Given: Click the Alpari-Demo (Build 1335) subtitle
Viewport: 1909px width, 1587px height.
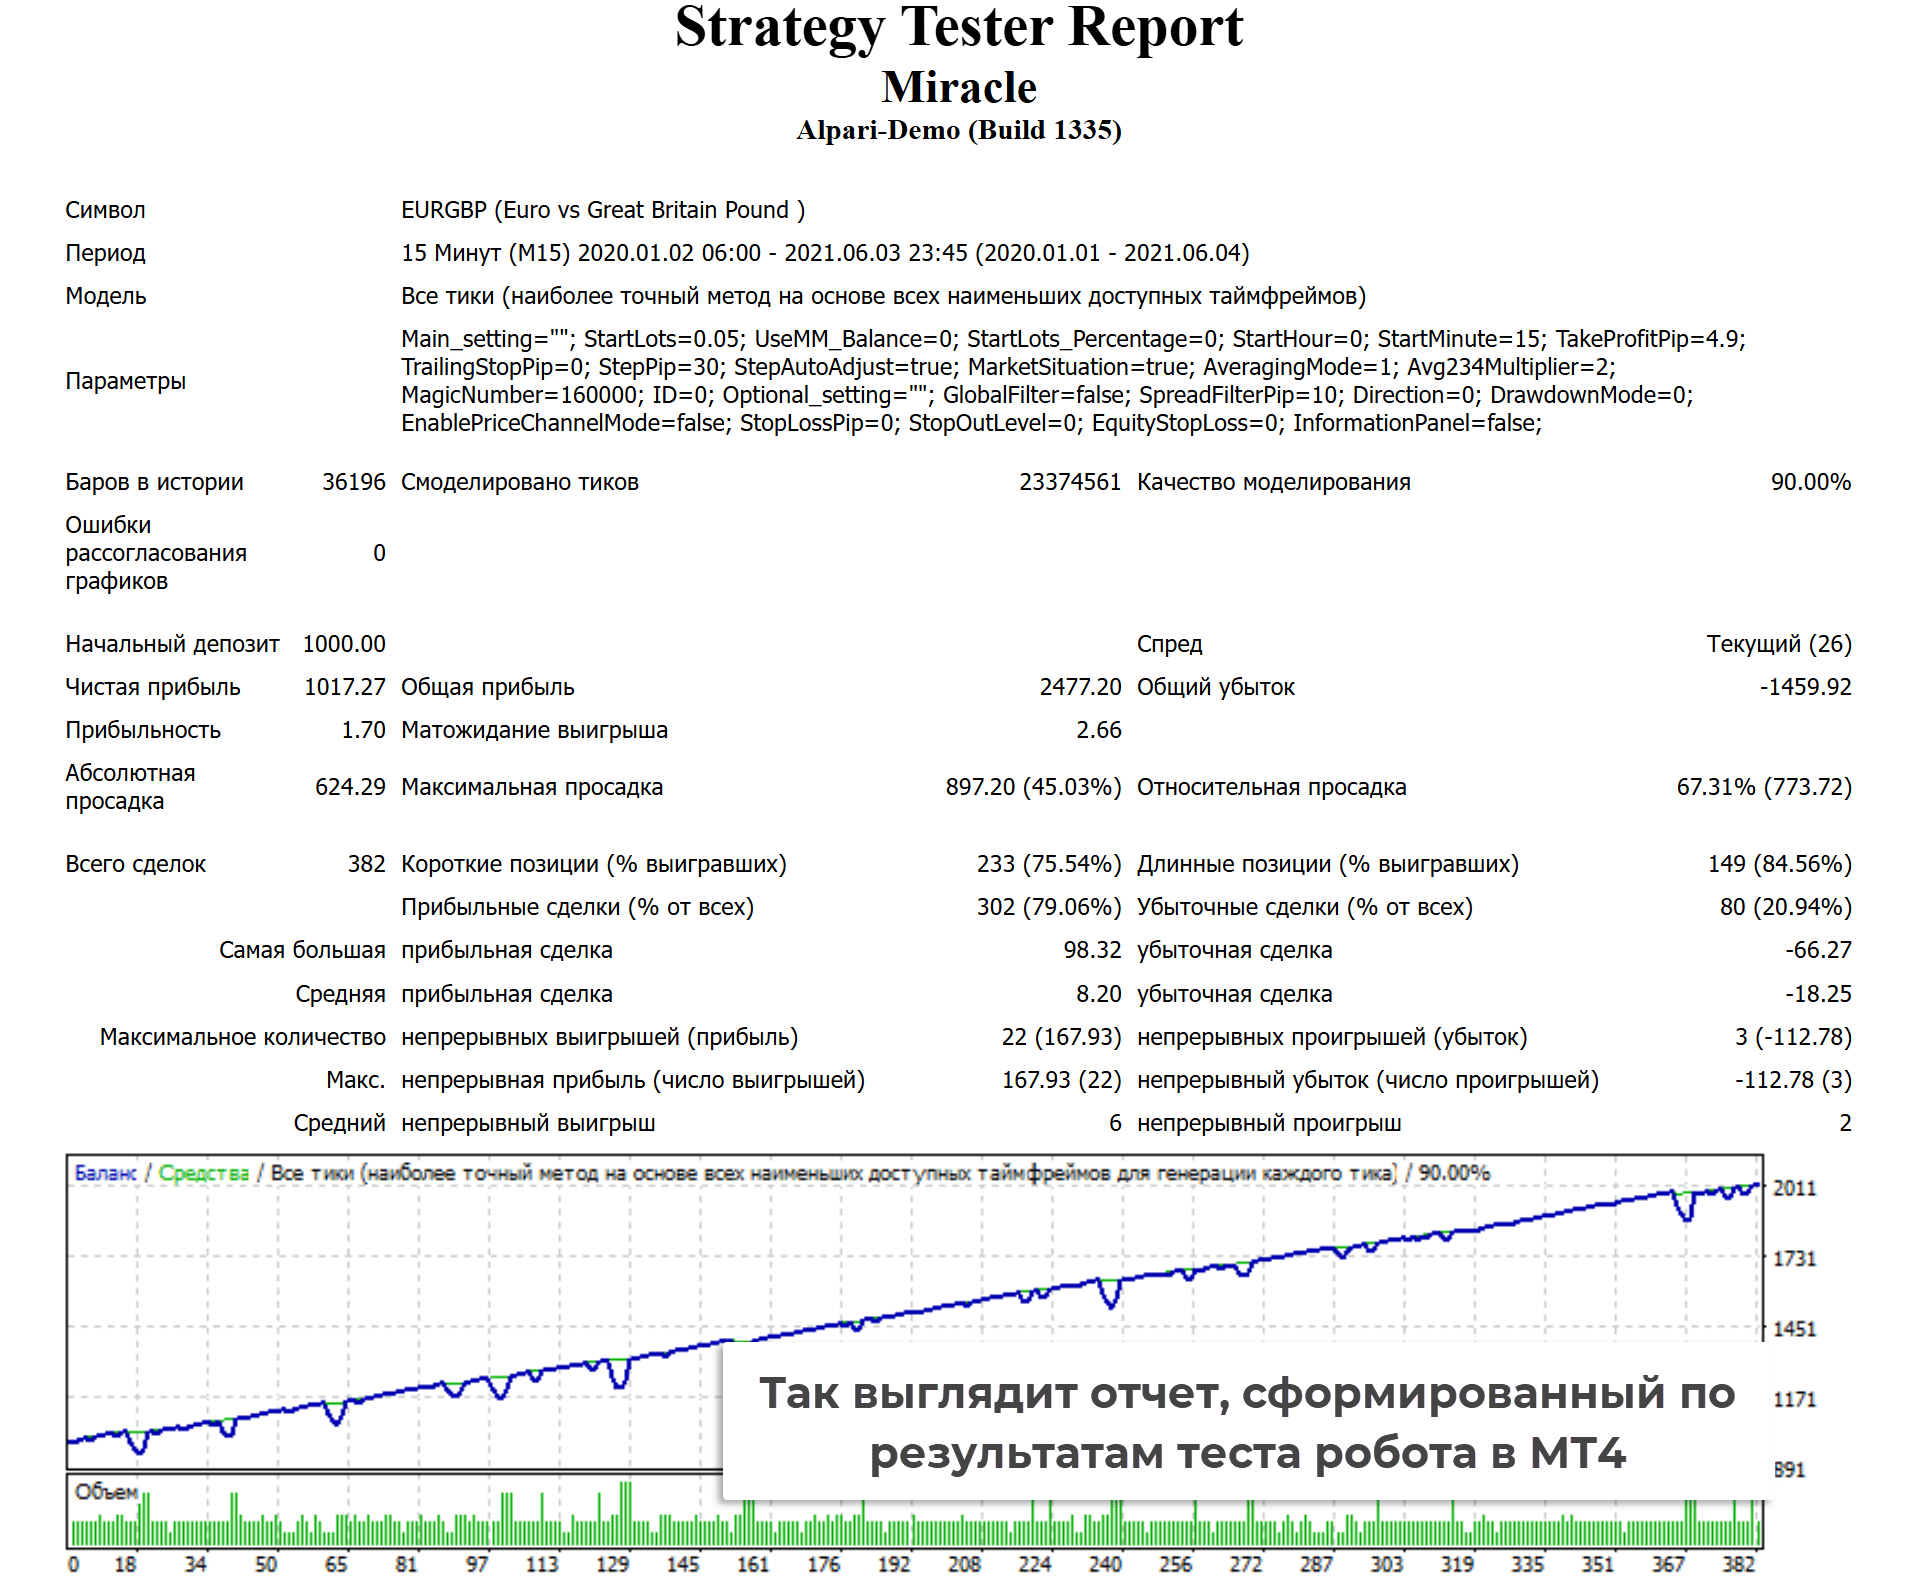Looking at the screenshot, I should click(958, 131).
